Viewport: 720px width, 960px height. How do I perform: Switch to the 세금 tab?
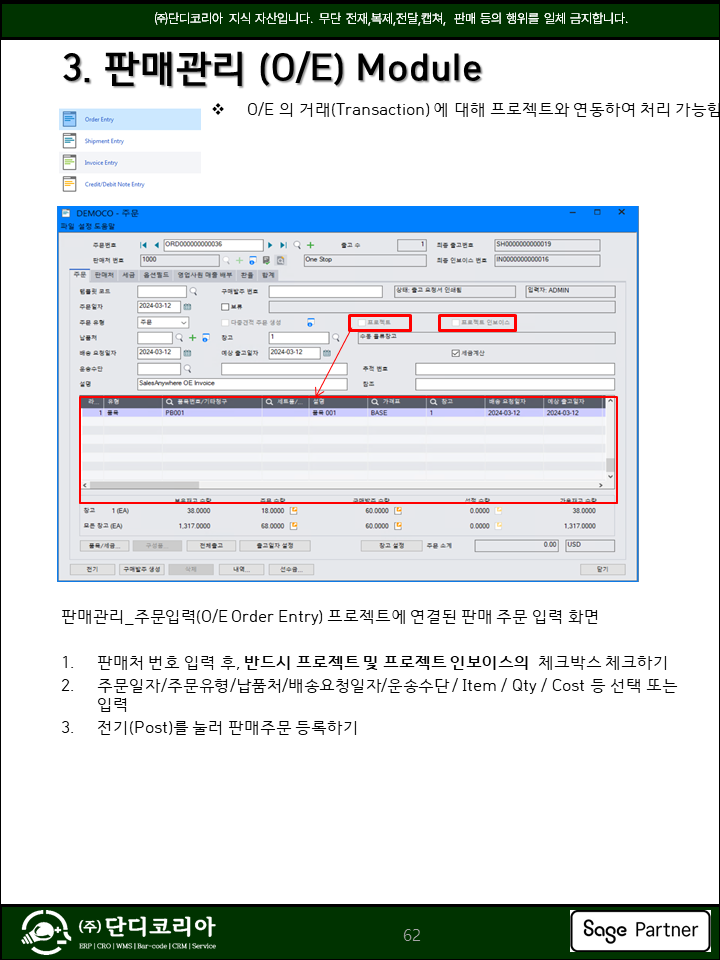128,276
